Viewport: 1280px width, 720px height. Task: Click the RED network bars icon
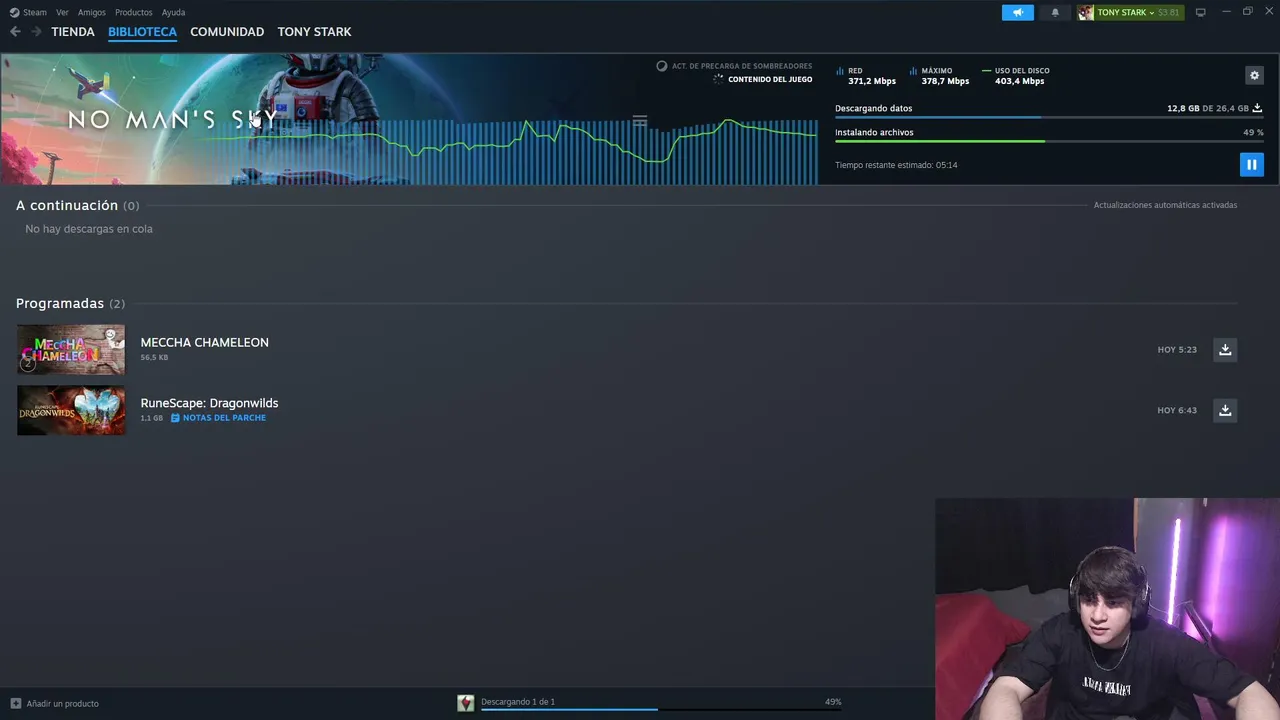click(840, 71)
